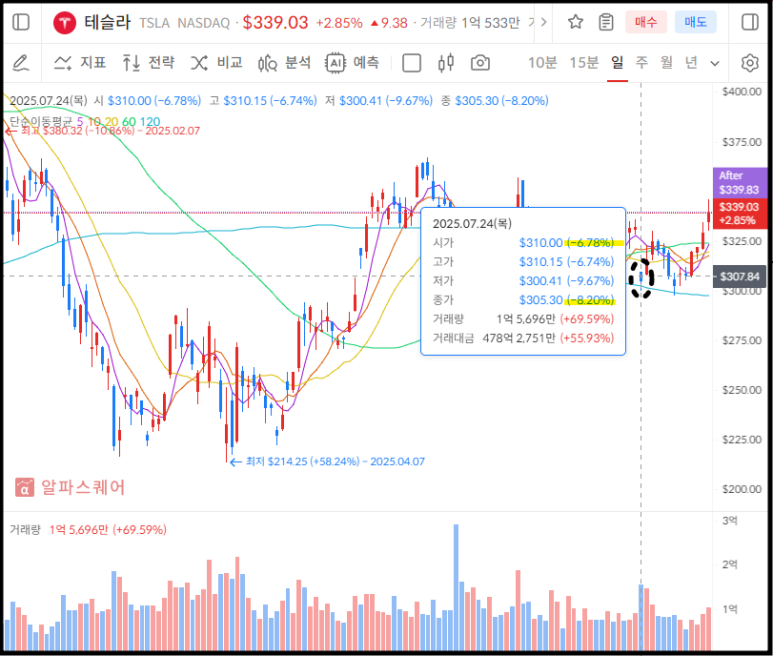The width and height of the screenshot is (773, 656).
Task: Click the 테슬라 stock name
Action: (107, 22)
